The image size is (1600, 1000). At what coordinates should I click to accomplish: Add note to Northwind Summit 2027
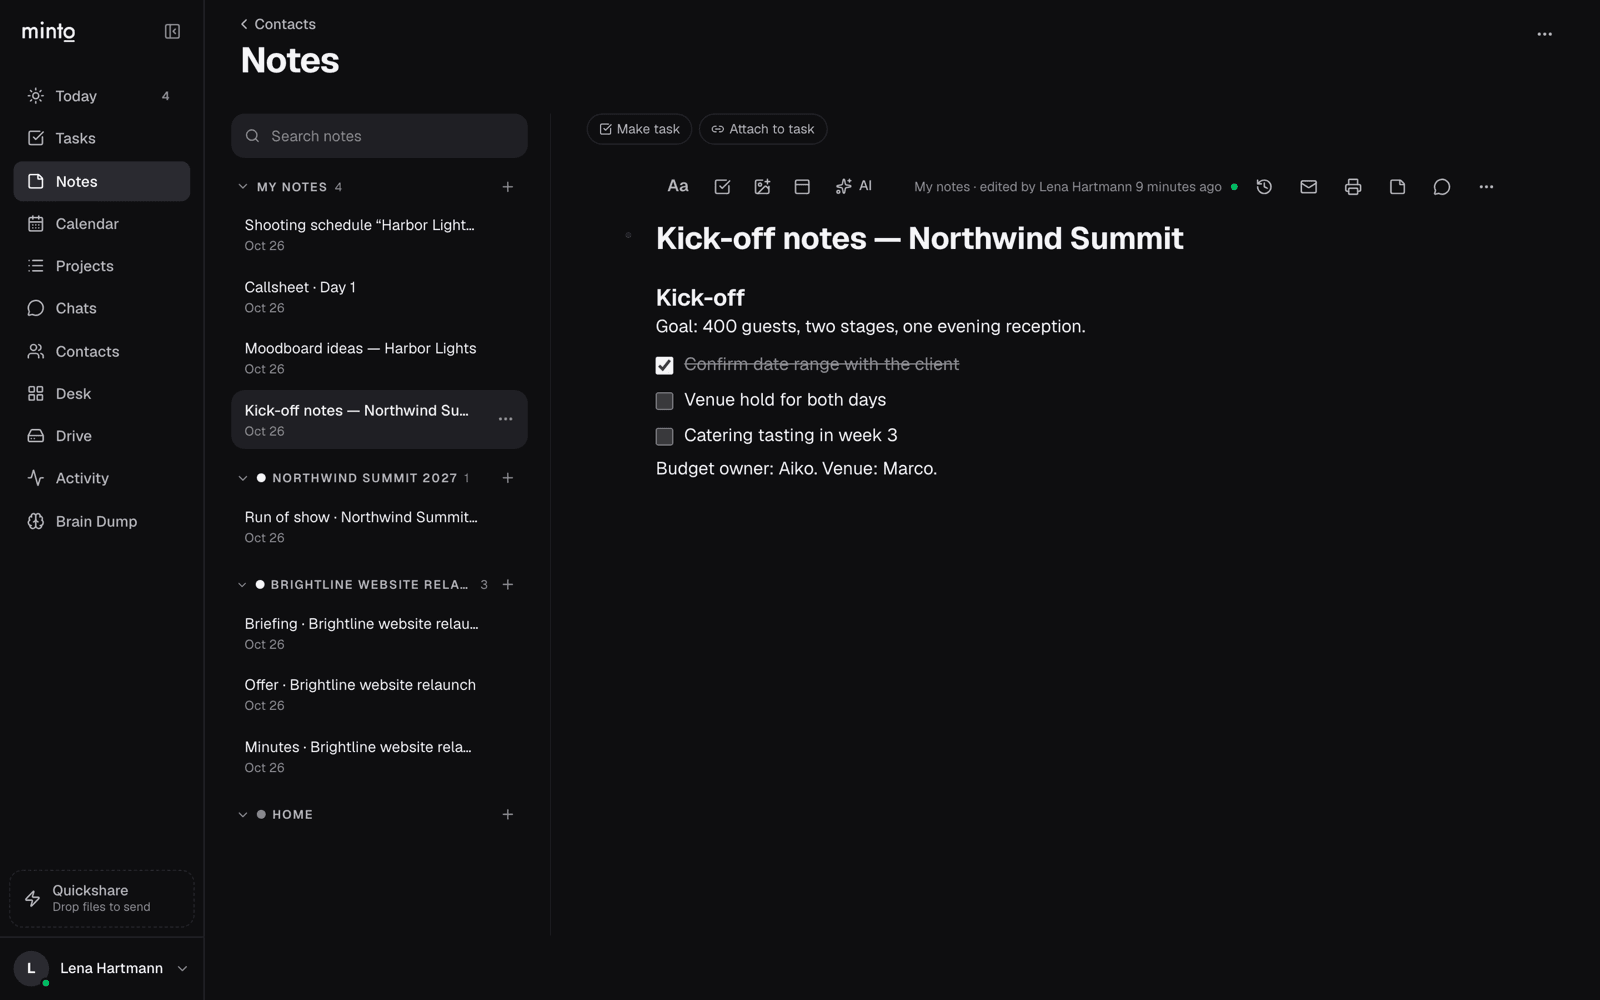click(508, 478)
